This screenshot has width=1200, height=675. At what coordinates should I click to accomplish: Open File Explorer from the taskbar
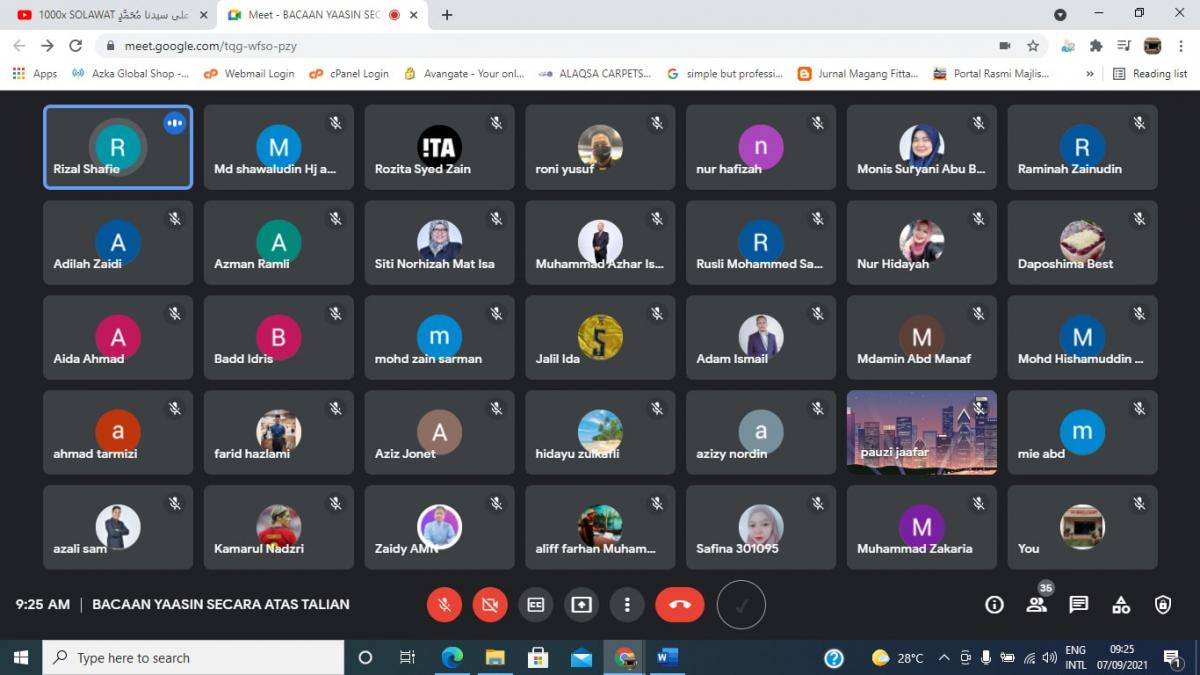495,657
